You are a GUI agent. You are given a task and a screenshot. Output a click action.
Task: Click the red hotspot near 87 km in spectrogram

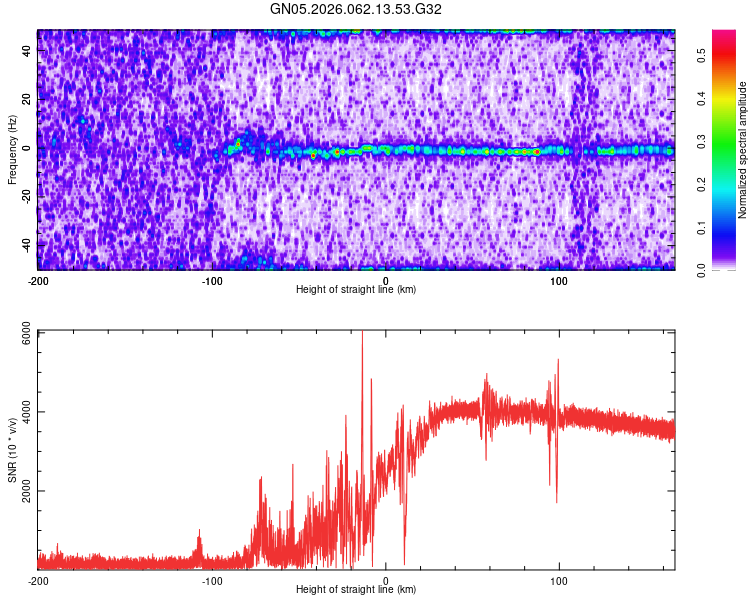(x=537, y=152)
